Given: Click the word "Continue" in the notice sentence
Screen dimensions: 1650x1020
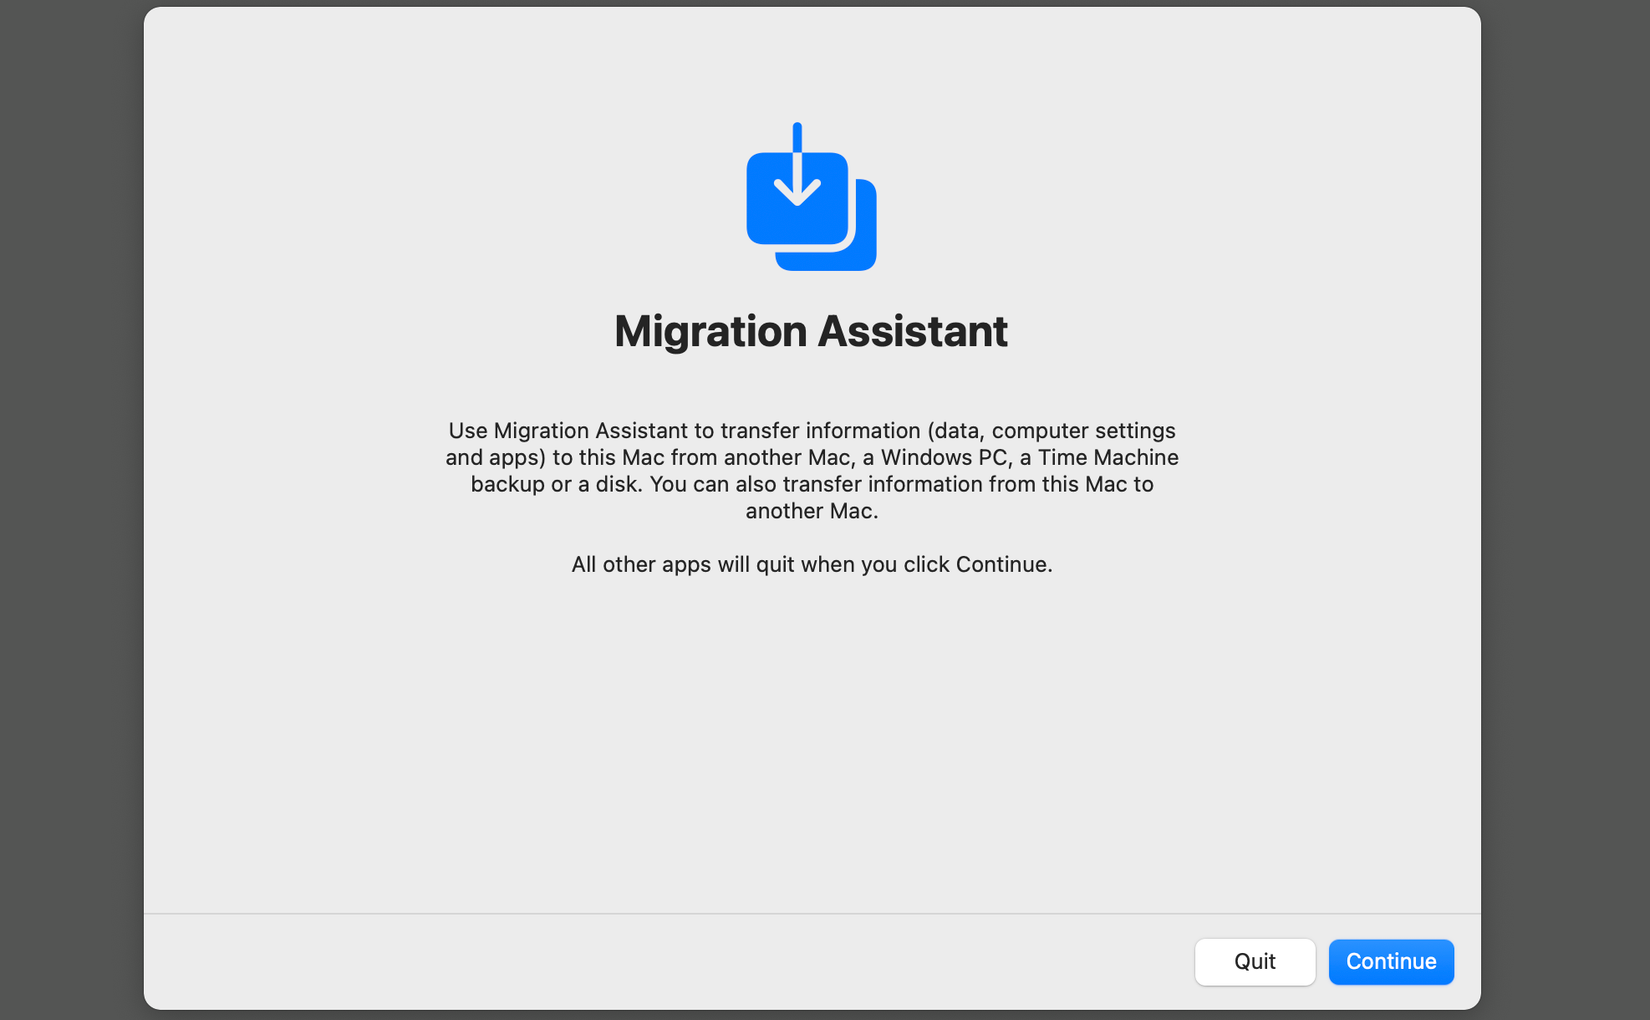Looking at the screenshot, I should pos(1000,564).
